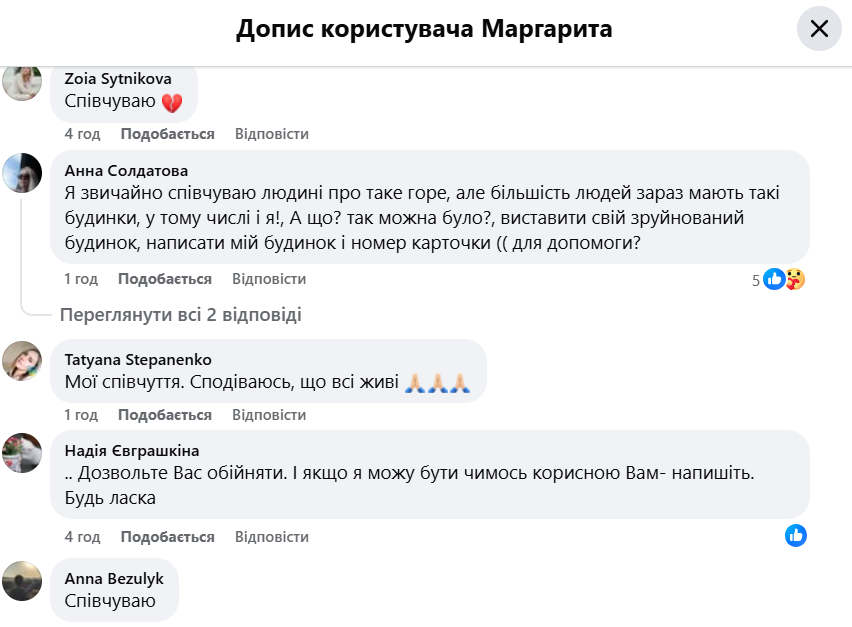Open Анна Солдатова's profile picture
The height and width of the screenshot is (627, 852).
click(22, 173)
